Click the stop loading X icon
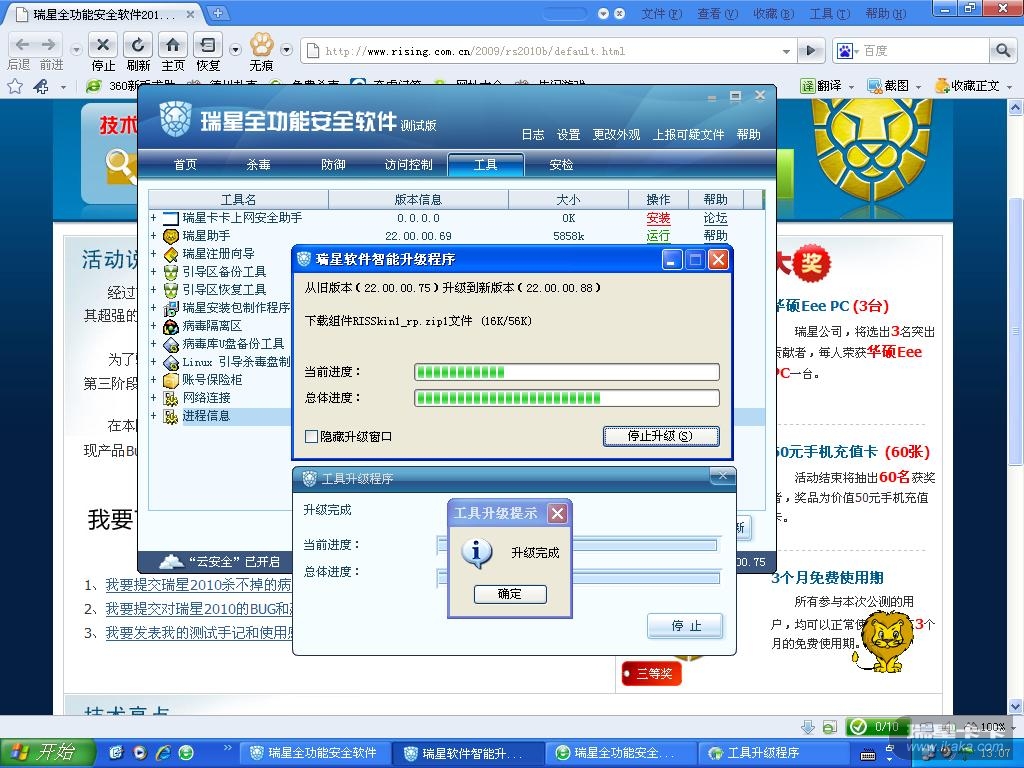1024x768 pixels. [103, 44]
